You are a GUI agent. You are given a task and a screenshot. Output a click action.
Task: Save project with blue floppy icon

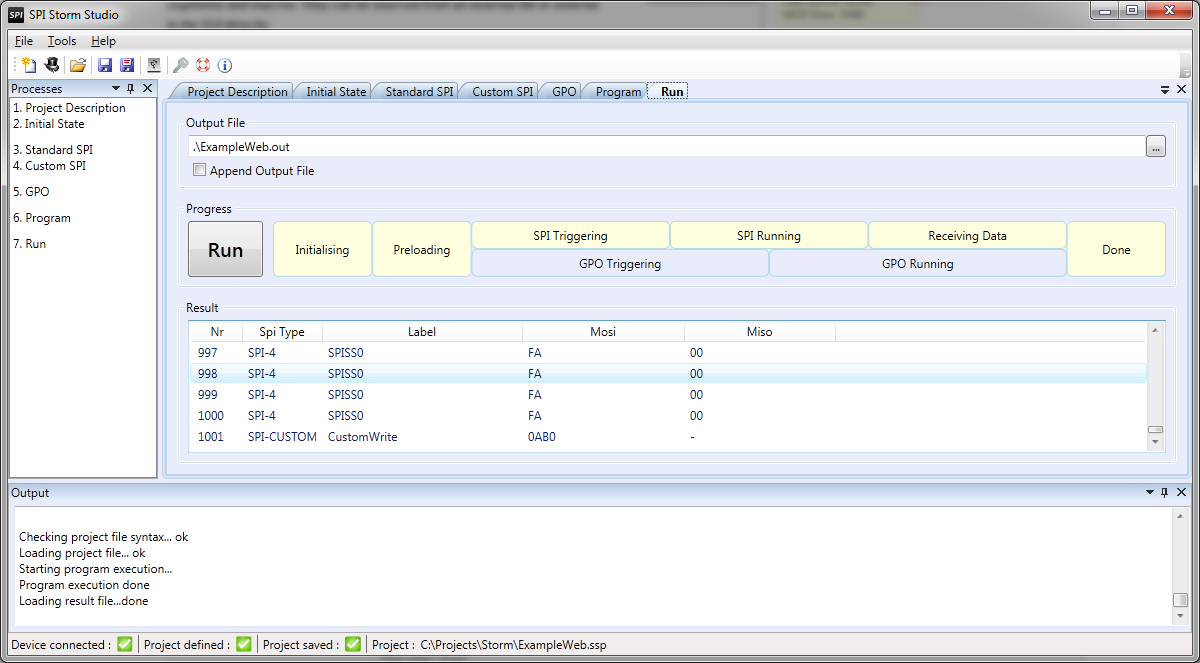tap(105, 65)
